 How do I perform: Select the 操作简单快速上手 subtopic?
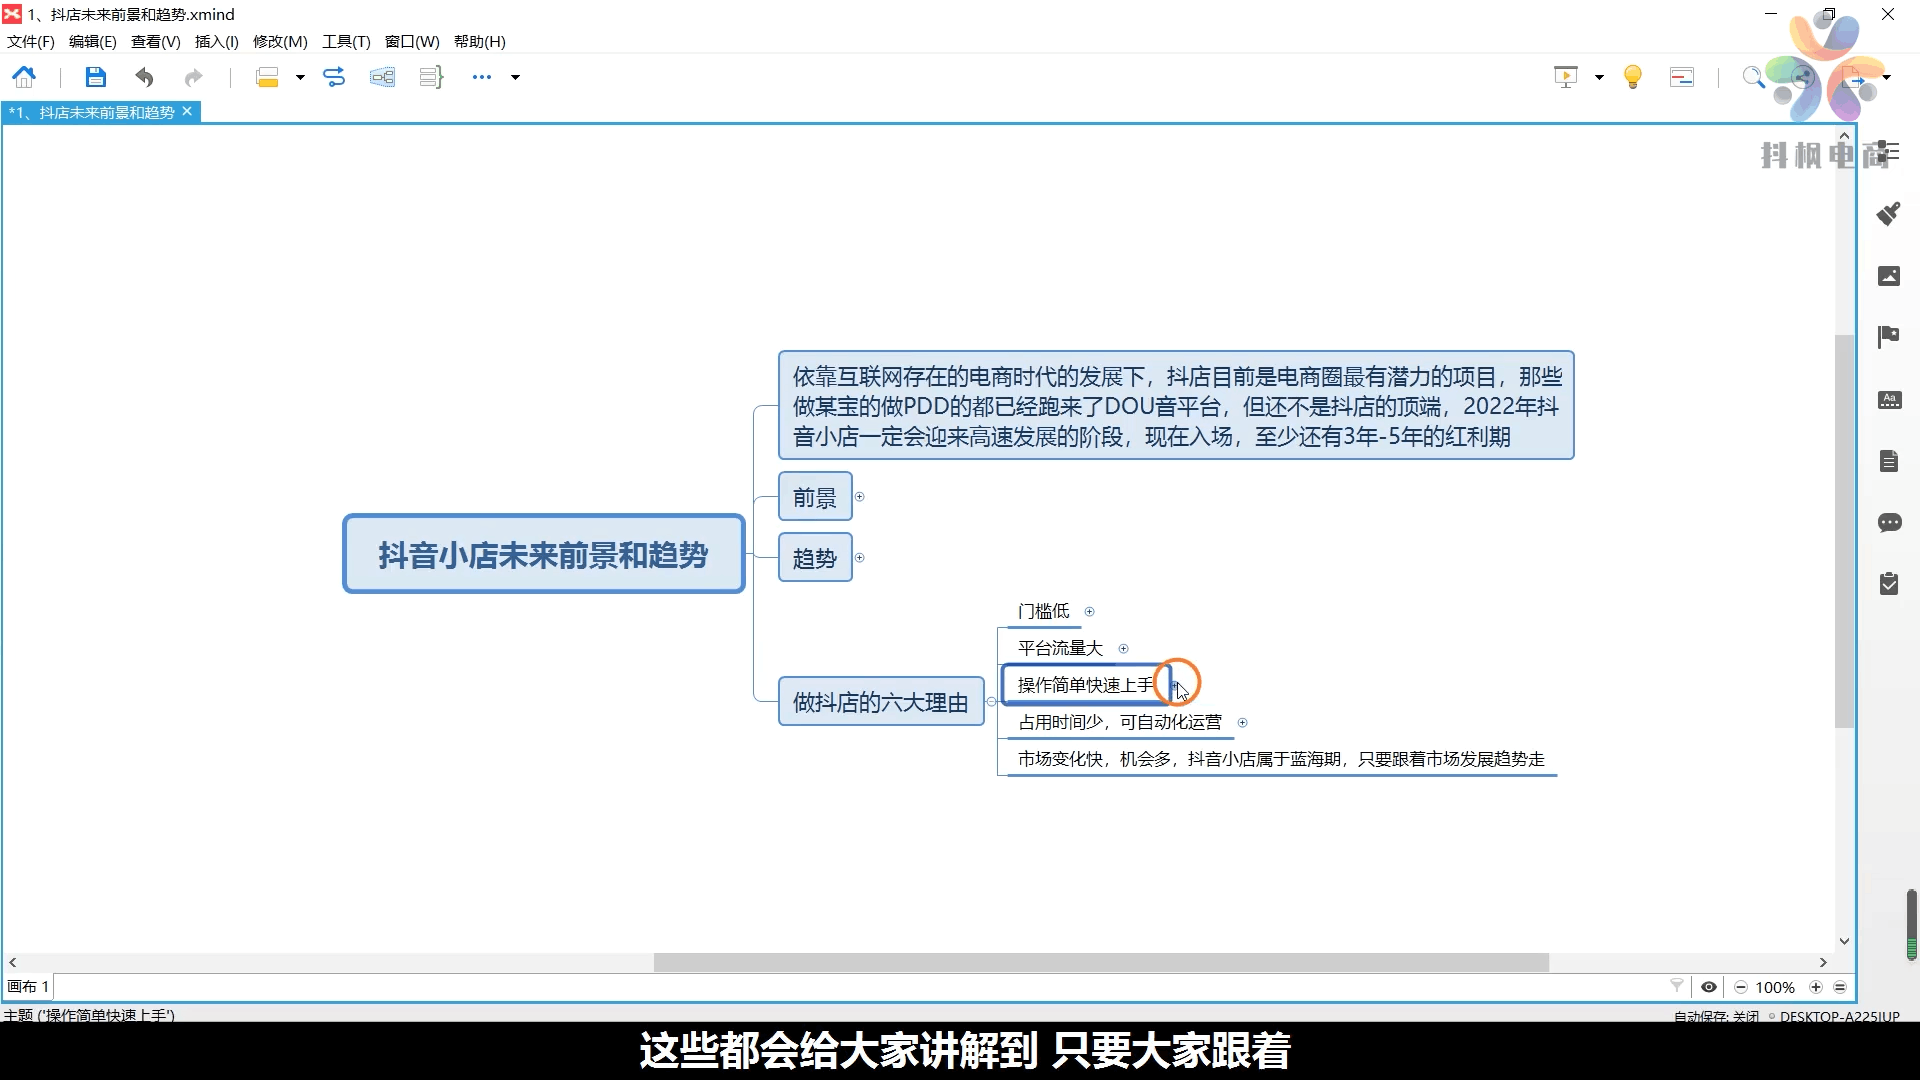pos(1086,685)
